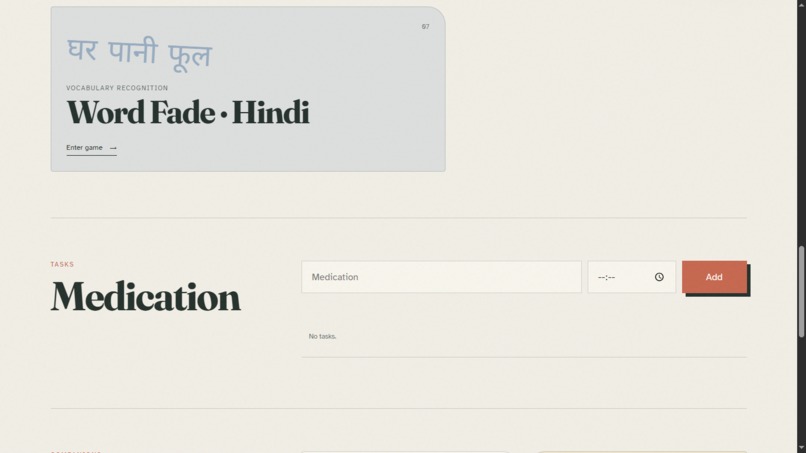Click the 'Vocabulary Recognition' label
This screenshot has width=806, height=453.
tap(117, 88)
